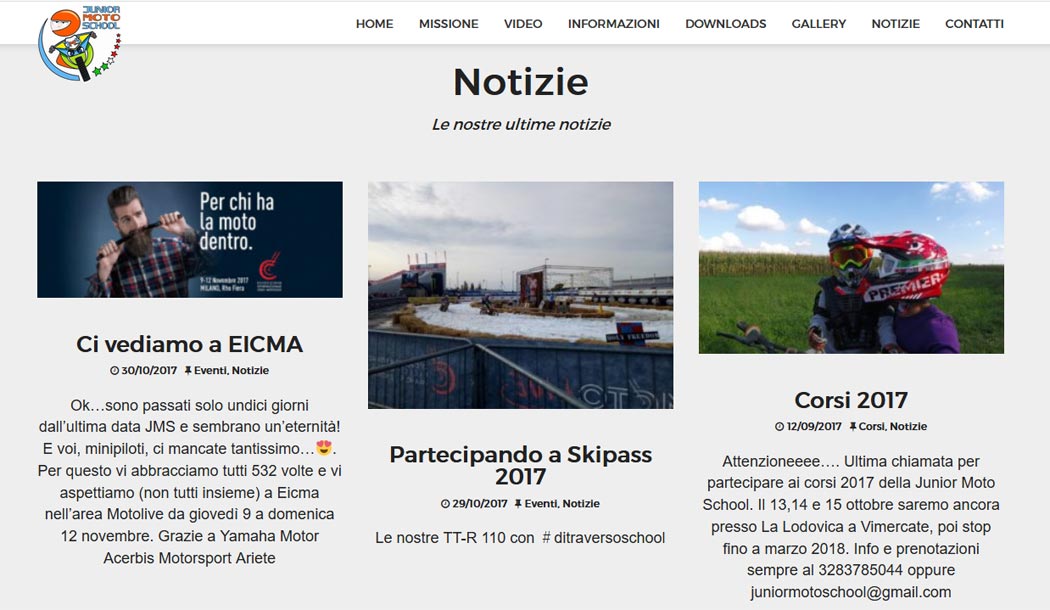This screenshot has width=1050, height=610.
Task: Click the Skipass track photo
Action: click(x=520, y=295)
